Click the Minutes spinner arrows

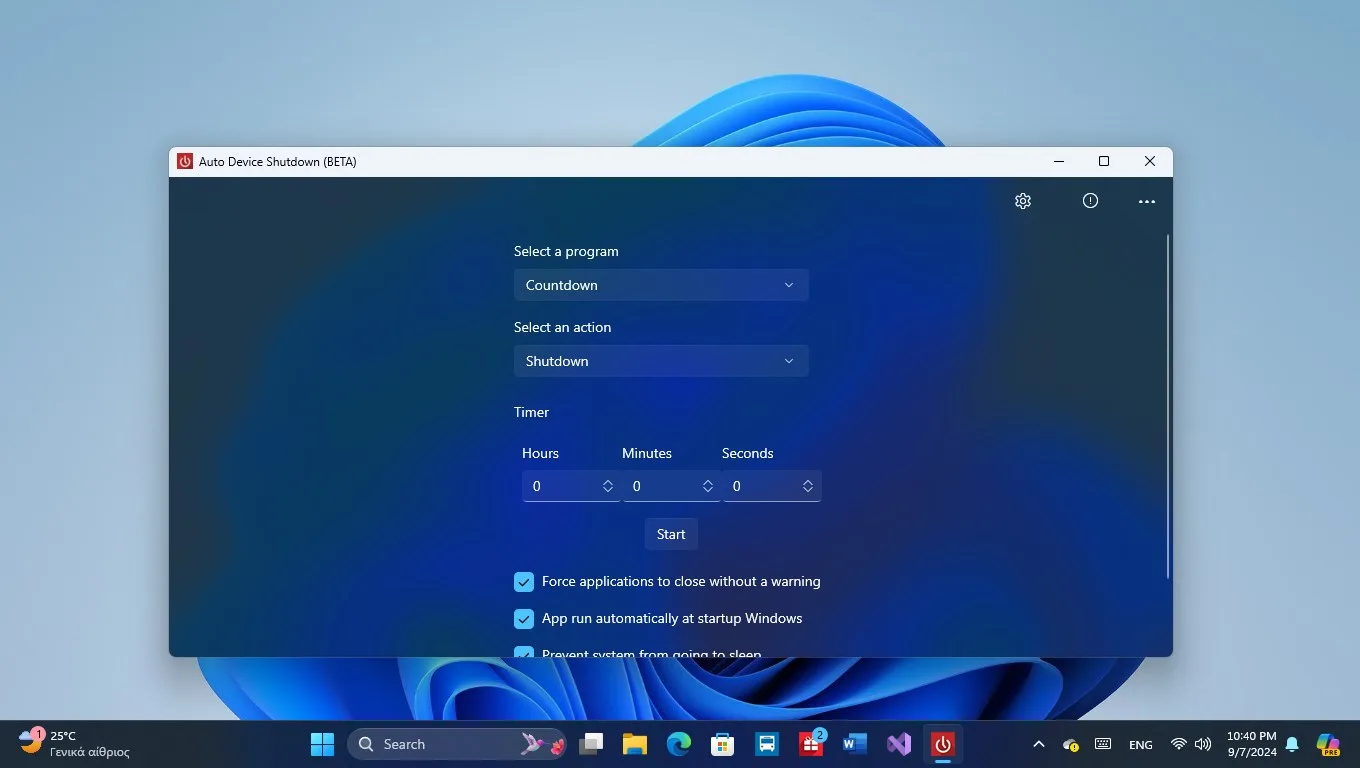[707, 486]
